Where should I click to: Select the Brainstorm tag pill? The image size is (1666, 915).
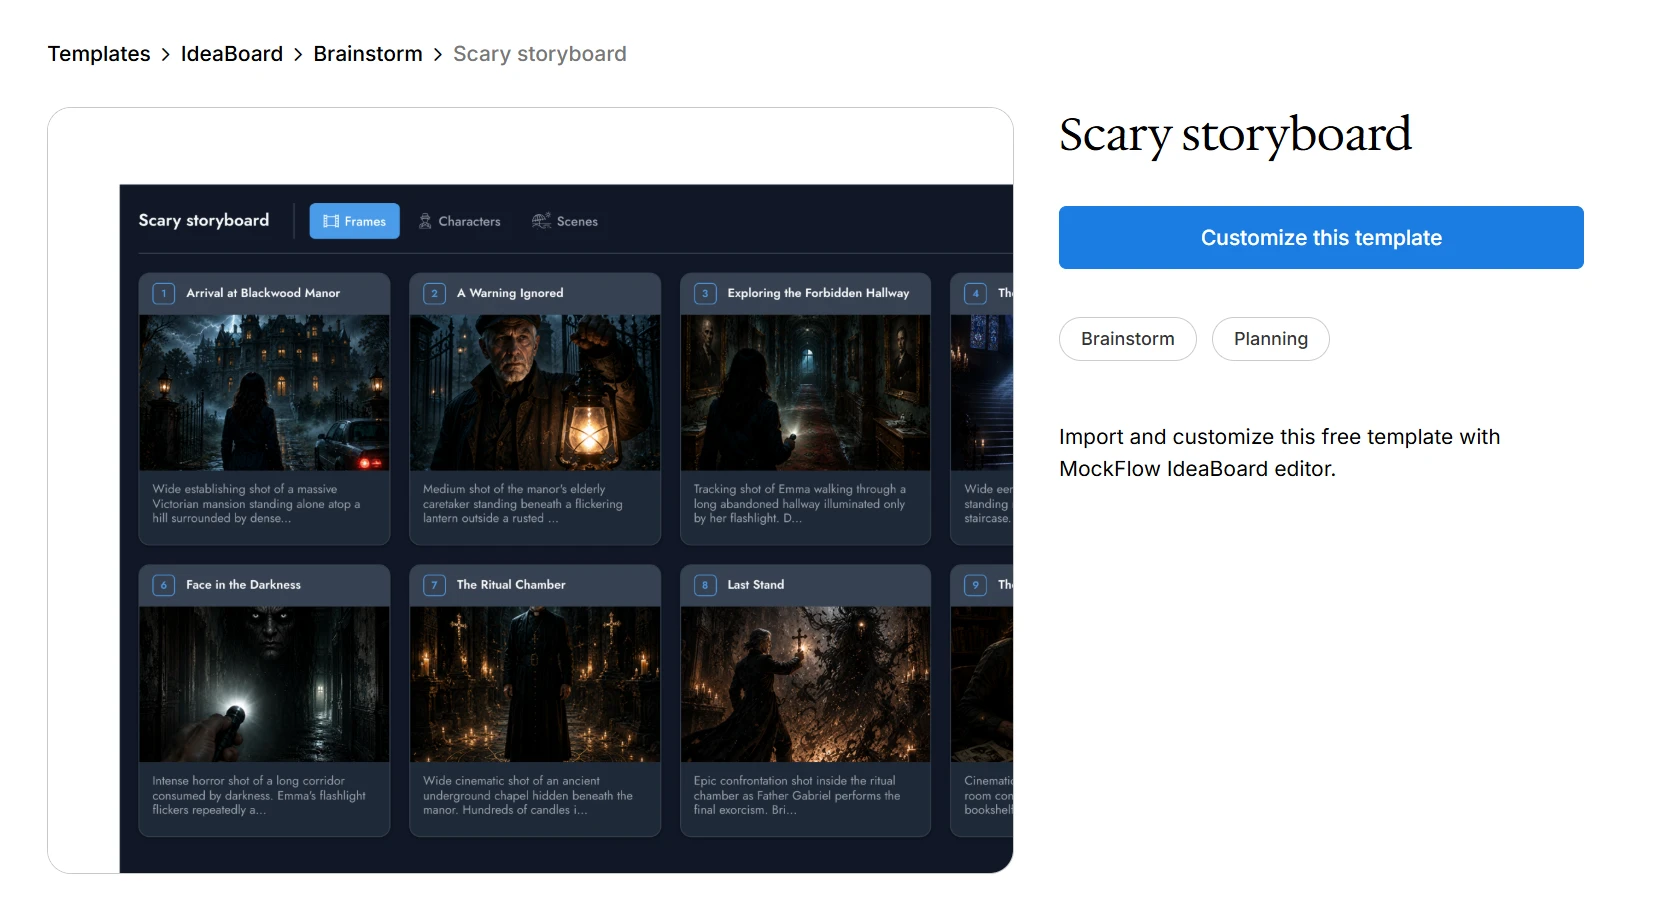tap(1128, 339)
